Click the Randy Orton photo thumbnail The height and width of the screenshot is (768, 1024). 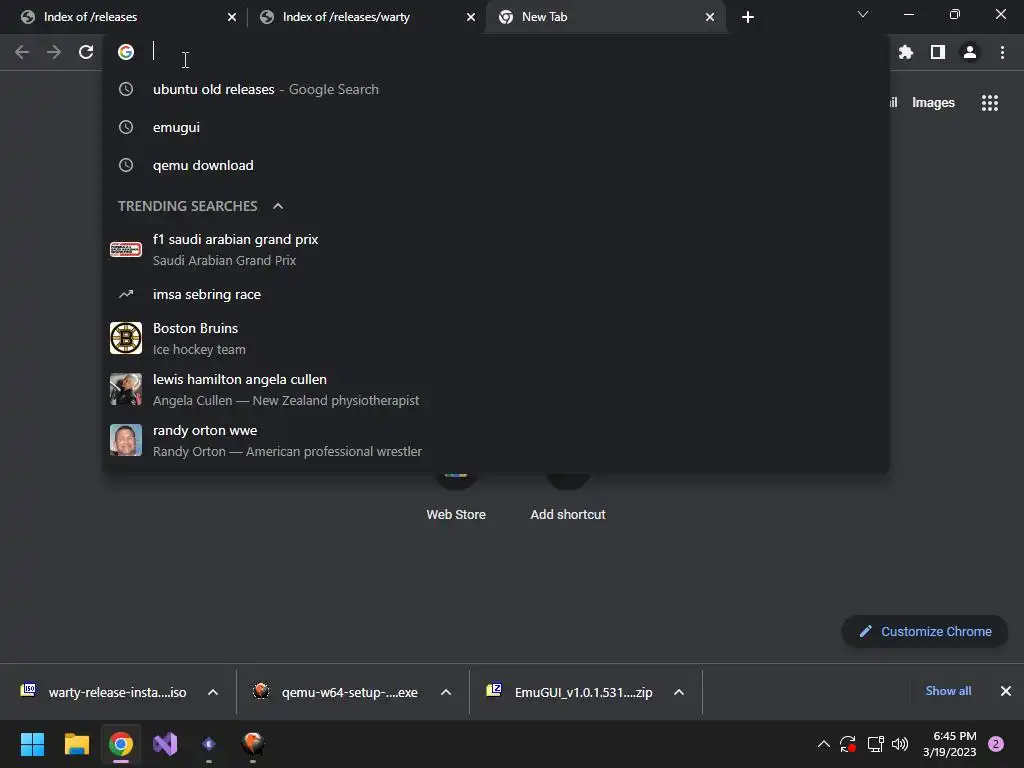126,440
